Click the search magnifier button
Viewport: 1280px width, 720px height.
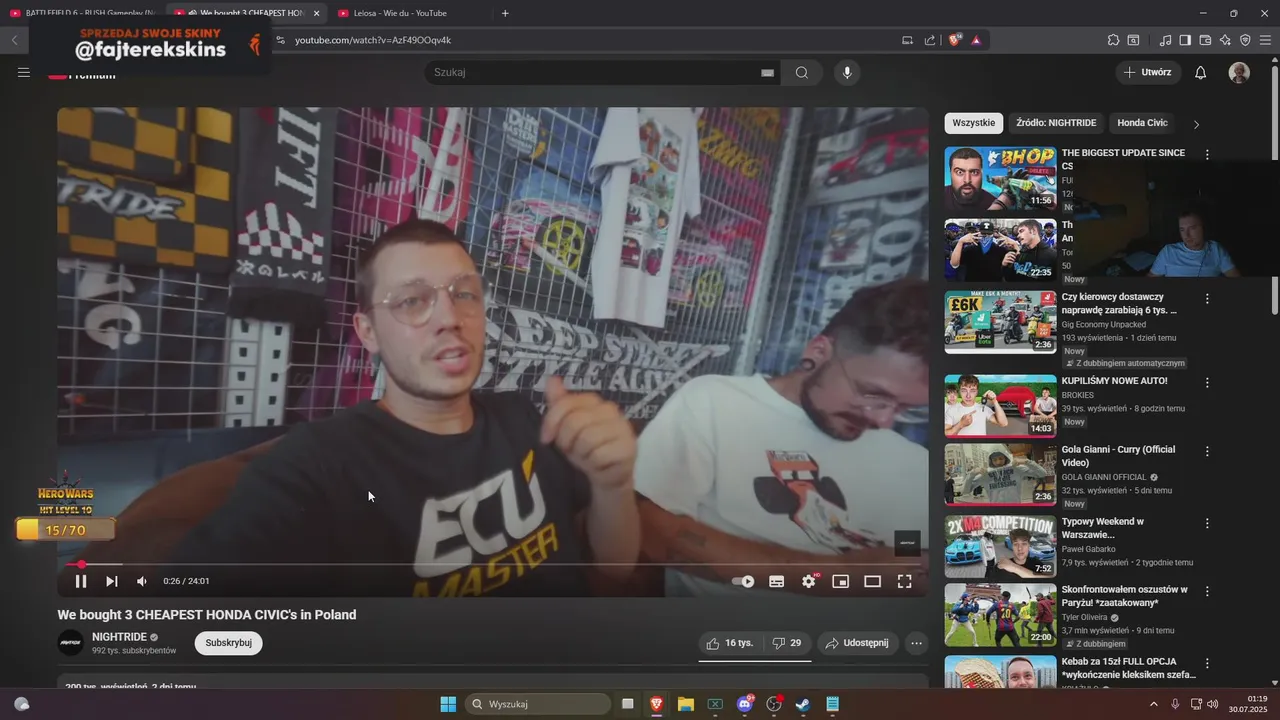coord(802,72)
